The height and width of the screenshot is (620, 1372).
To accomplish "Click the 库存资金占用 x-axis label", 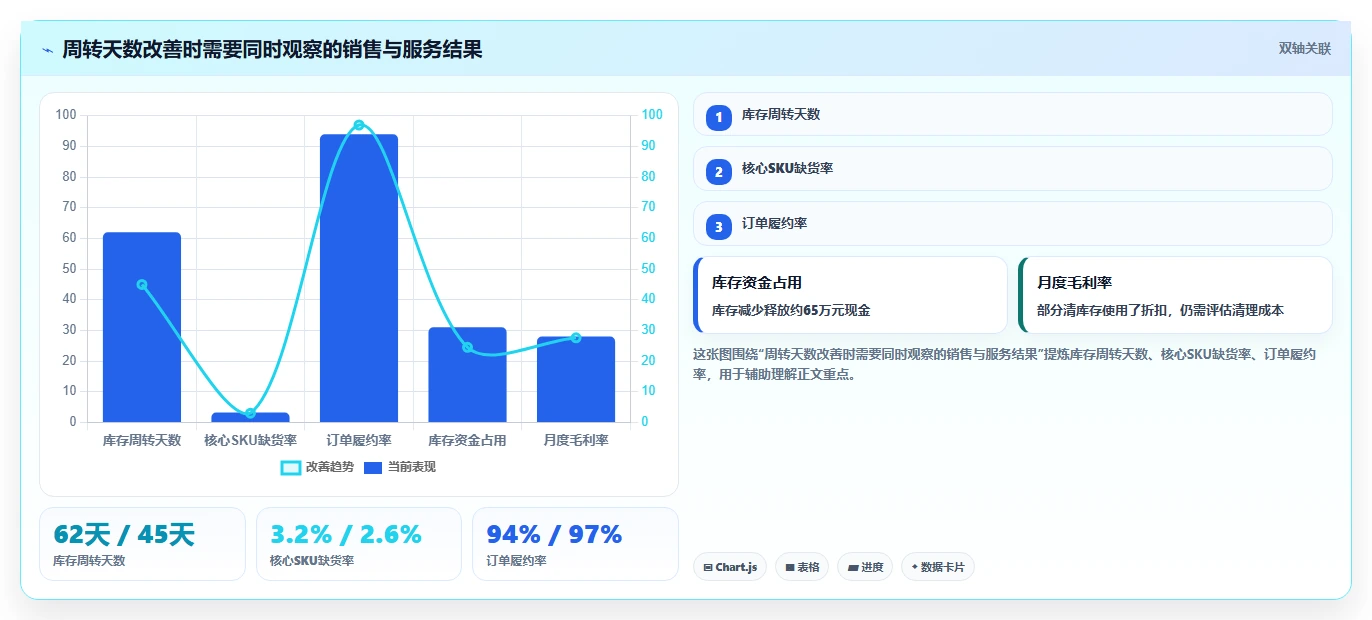I will coord(467,440).
